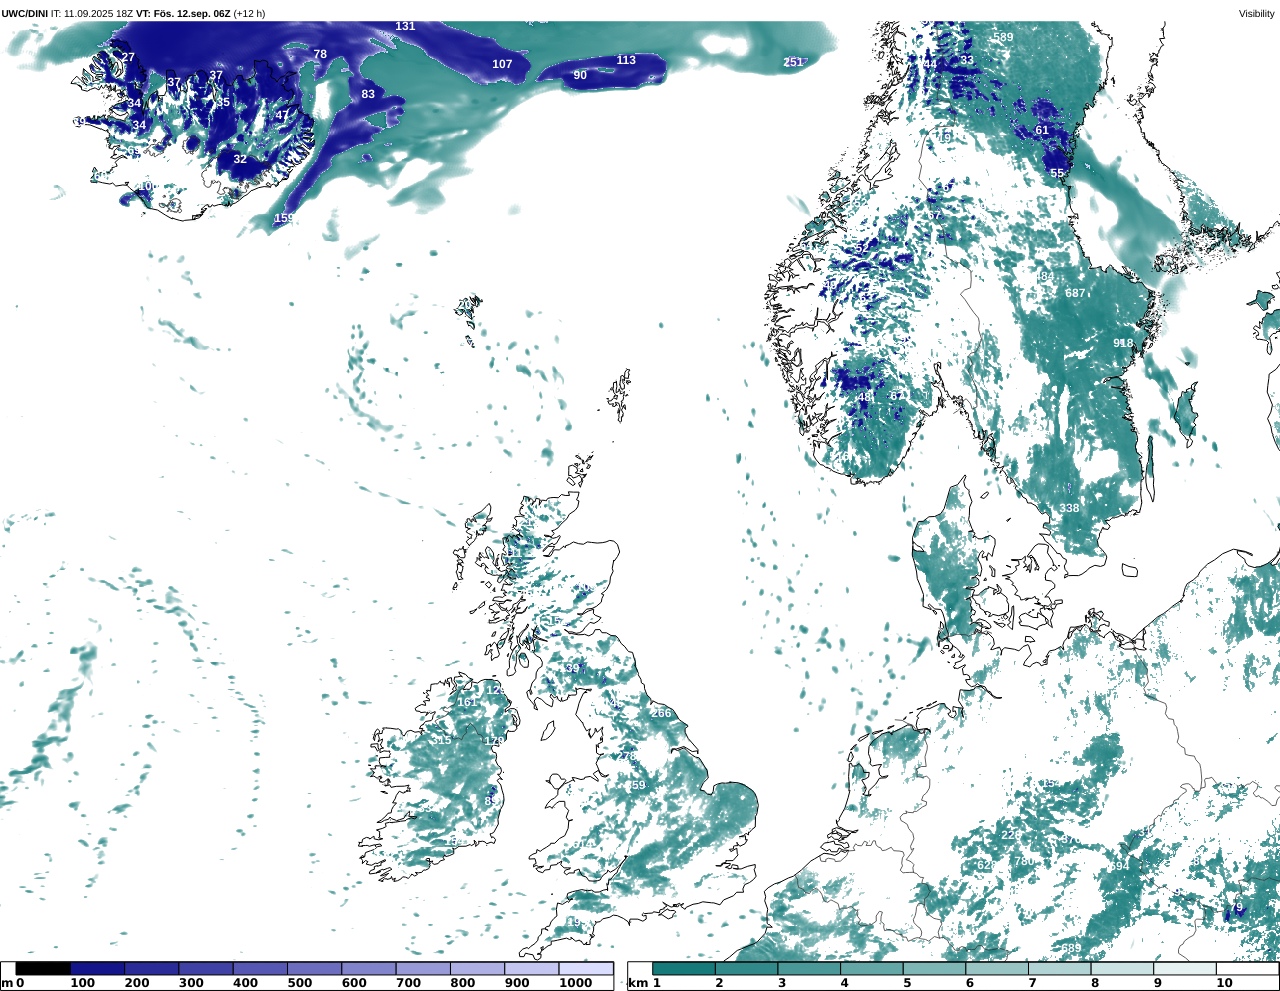Click the 687 value in Sweden
This screenshot has height=991, width=1280.
pyautogui.click(x=1075, y=293)
